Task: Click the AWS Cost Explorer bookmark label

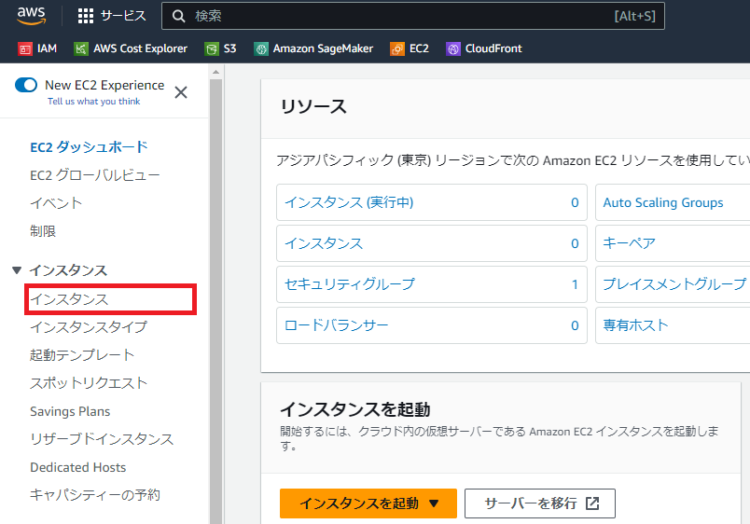Action: coord(140,48)
